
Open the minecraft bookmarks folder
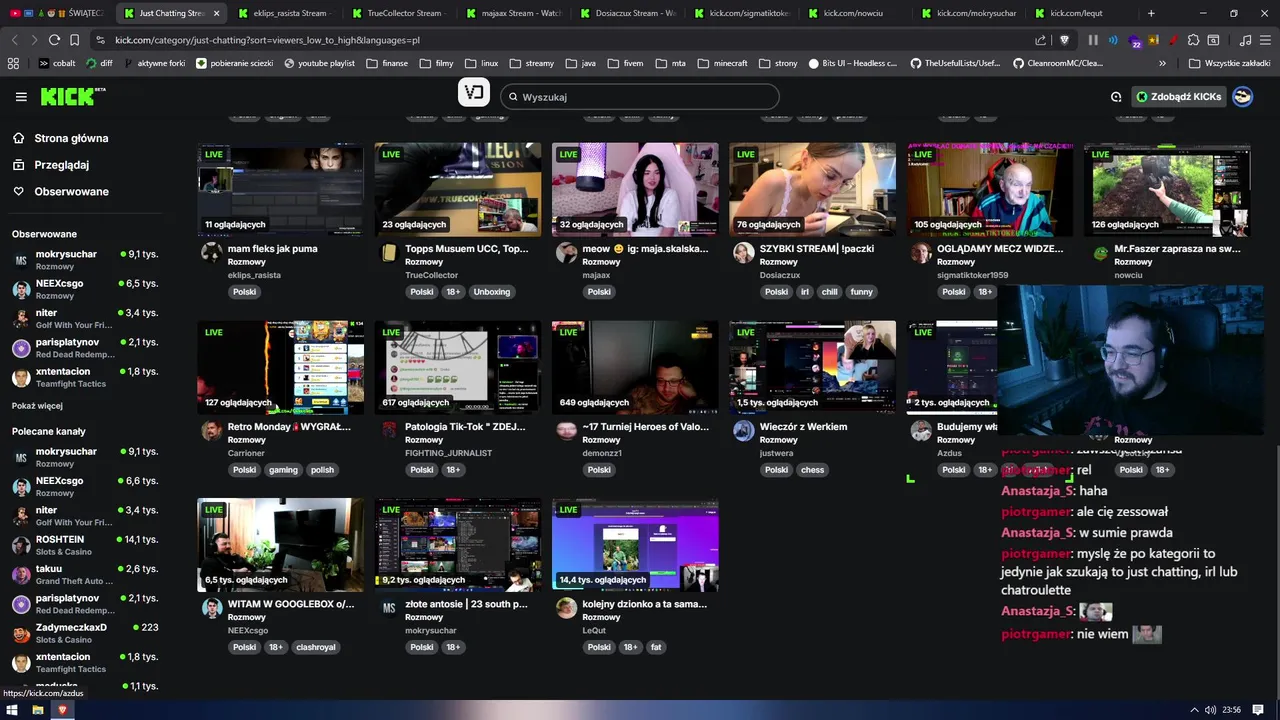(x=721, y=63)
